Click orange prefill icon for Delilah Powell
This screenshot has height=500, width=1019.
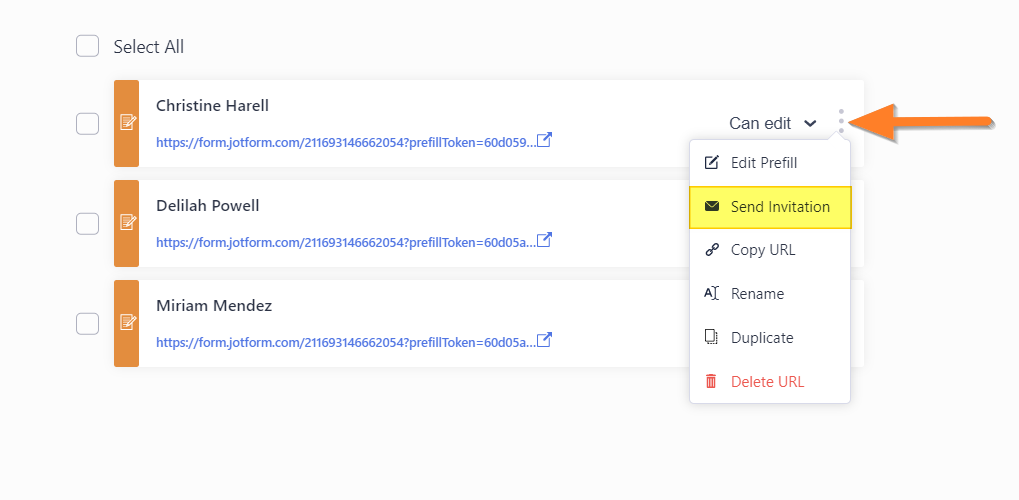click(127, 223)
